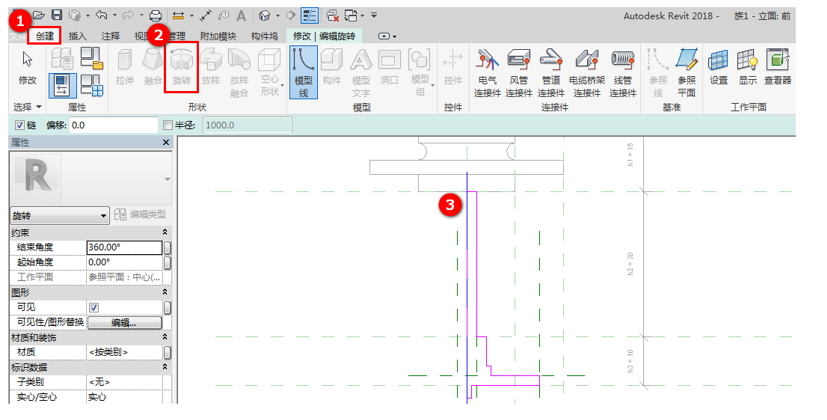Viewport: 827px width, 420px height.
Task: Add a 风管连接件 duct connector
Action: coord(518,72)
